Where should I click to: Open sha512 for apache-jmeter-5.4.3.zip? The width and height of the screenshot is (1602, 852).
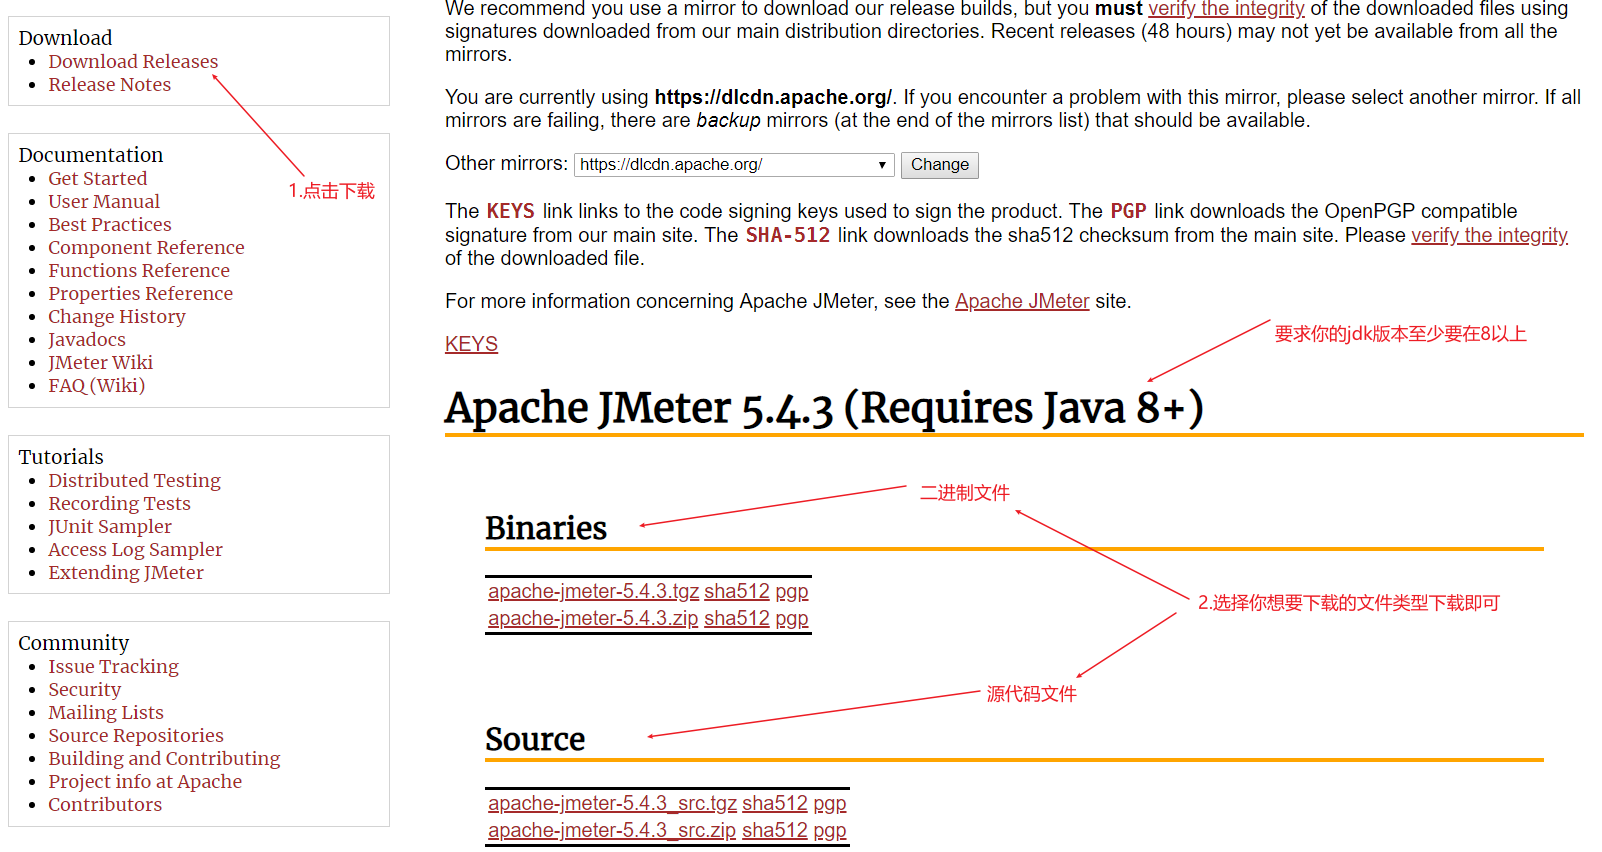coord(737,618)
